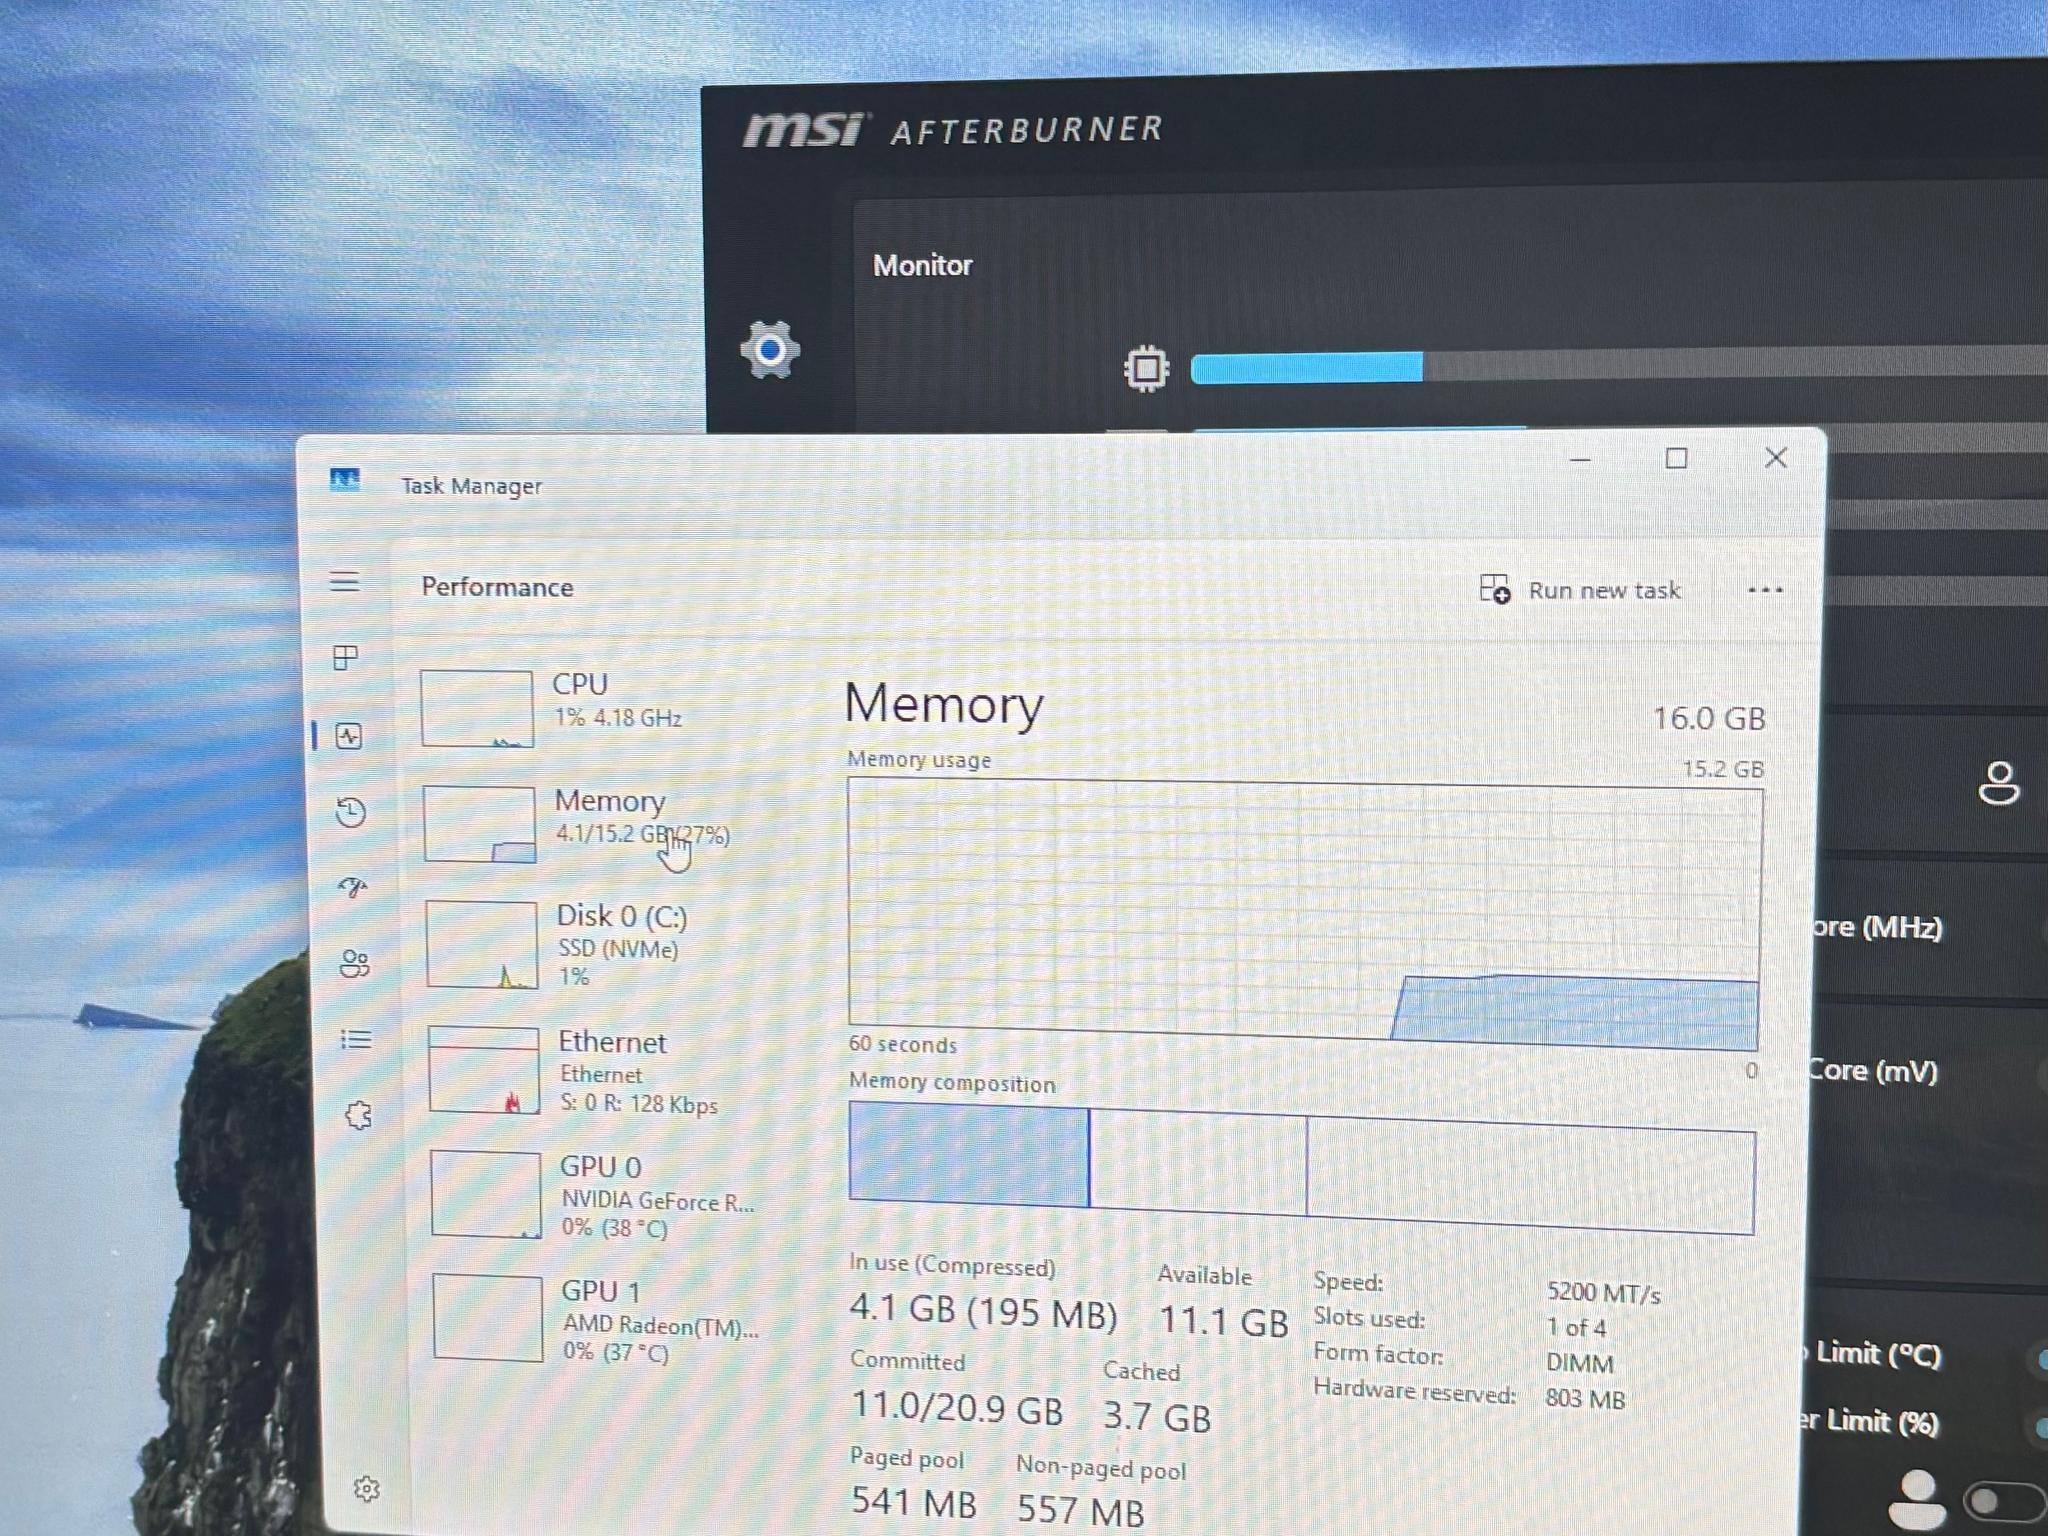The image size is (2048, 1536).
Task: Click the In use 4.1 GB (195 MB) value
Action: pyautogui.click(x=983, y=1310)
